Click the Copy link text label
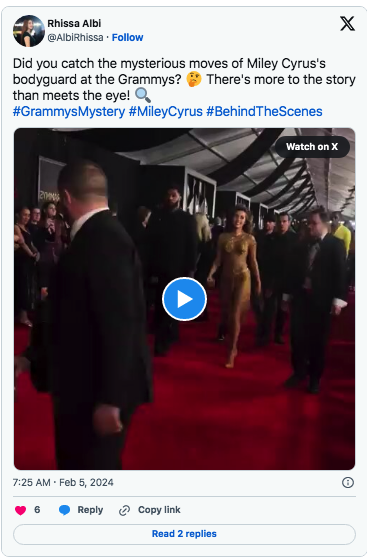Image resolution: width=367 pixels, height=558 pixels. pos(159,510)
